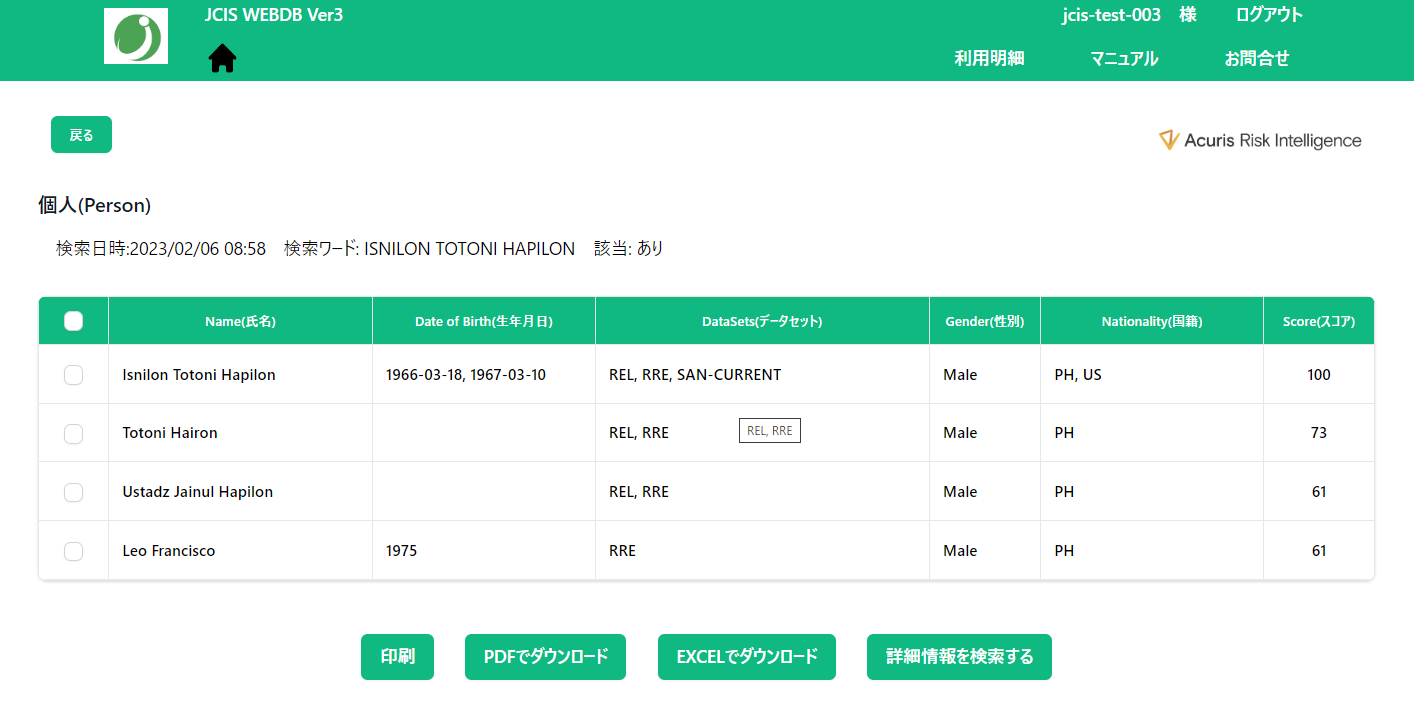Open the 利用明細 menu item
This screenshot has width=1414, height=705.
coord(990,59)
